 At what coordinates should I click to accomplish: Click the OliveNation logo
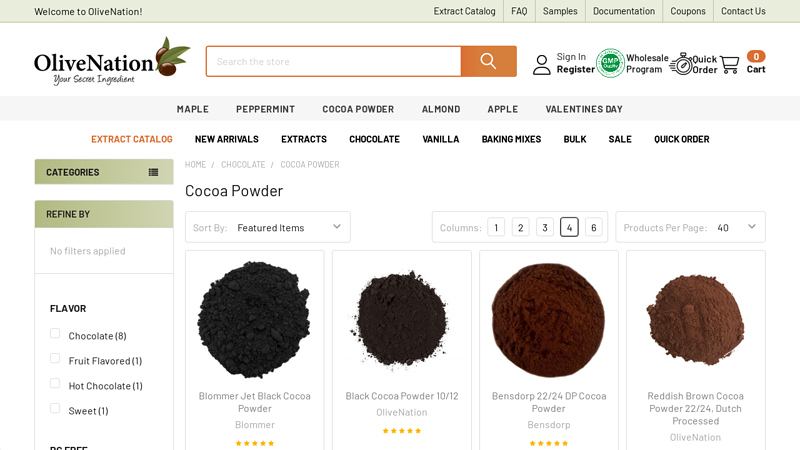tap(112, 61)
